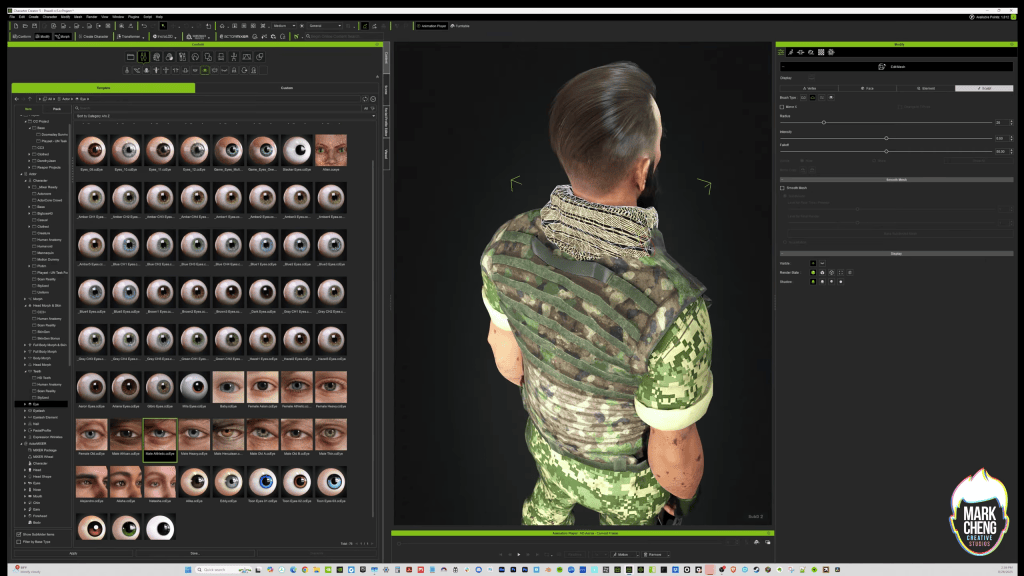Expand the Eye node in the content tree

coord(25,404)
